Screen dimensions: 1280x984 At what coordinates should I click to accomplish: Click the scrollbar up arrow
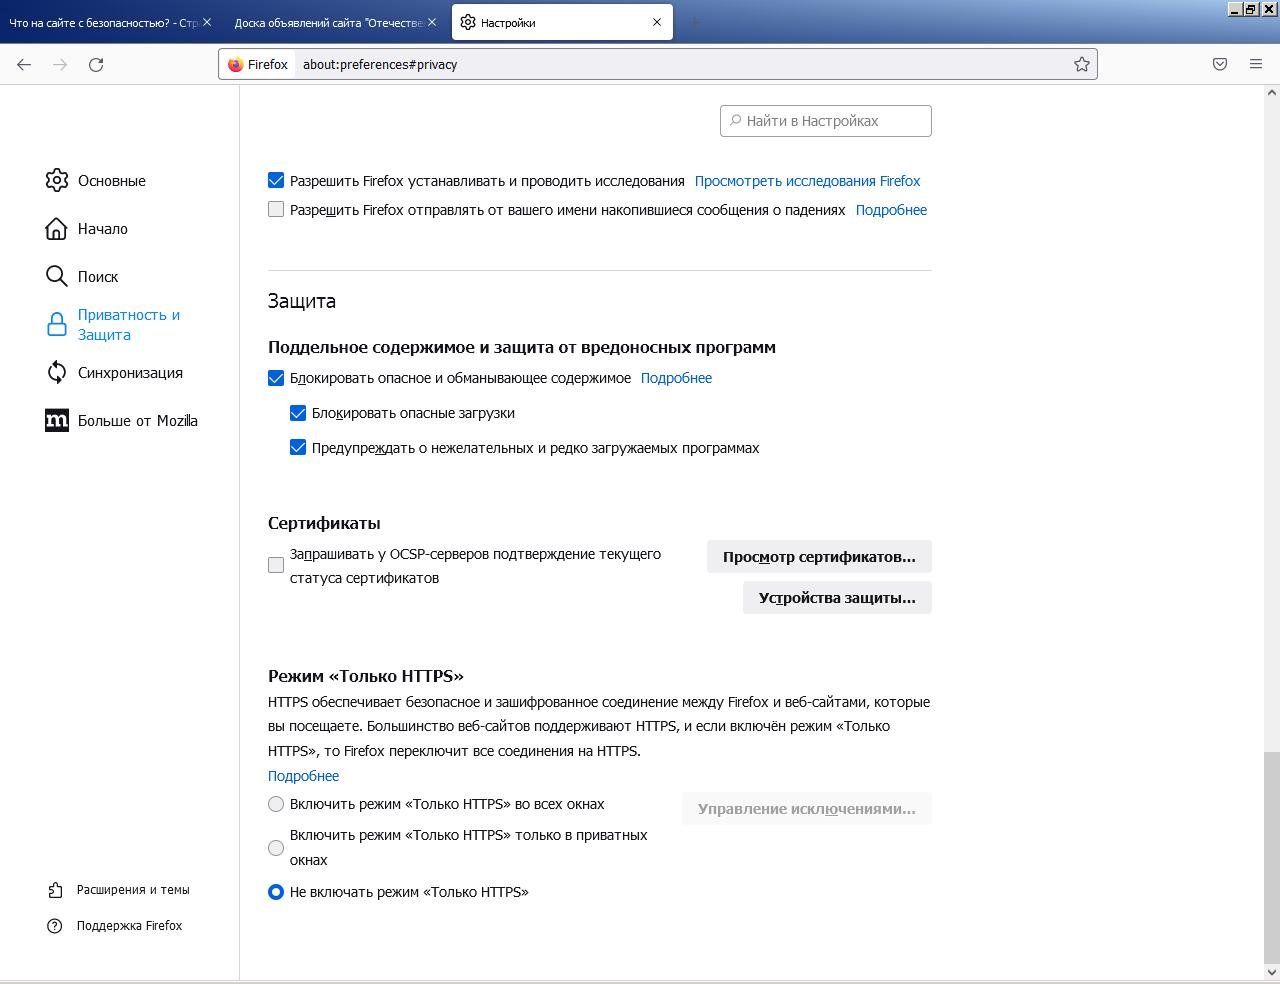pyautogui.click(x=1272, y=92)
